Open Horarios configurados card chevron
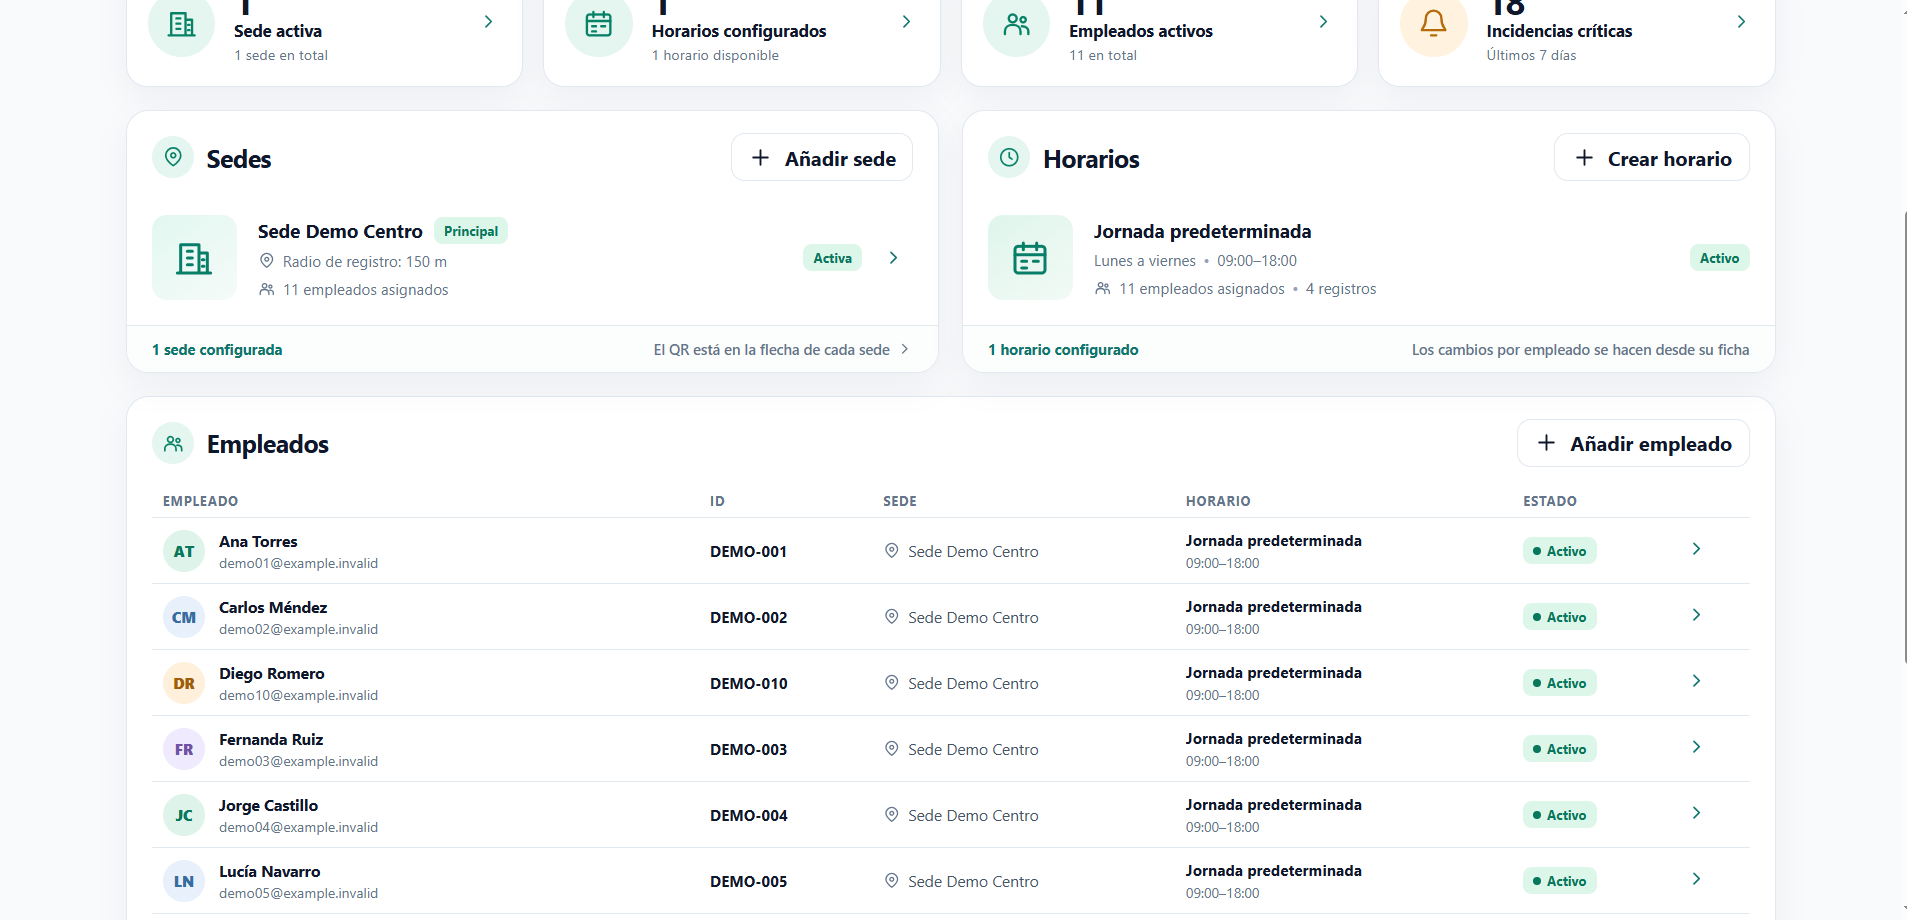Viewport: 1907px width, 920px height. (906, 22)
